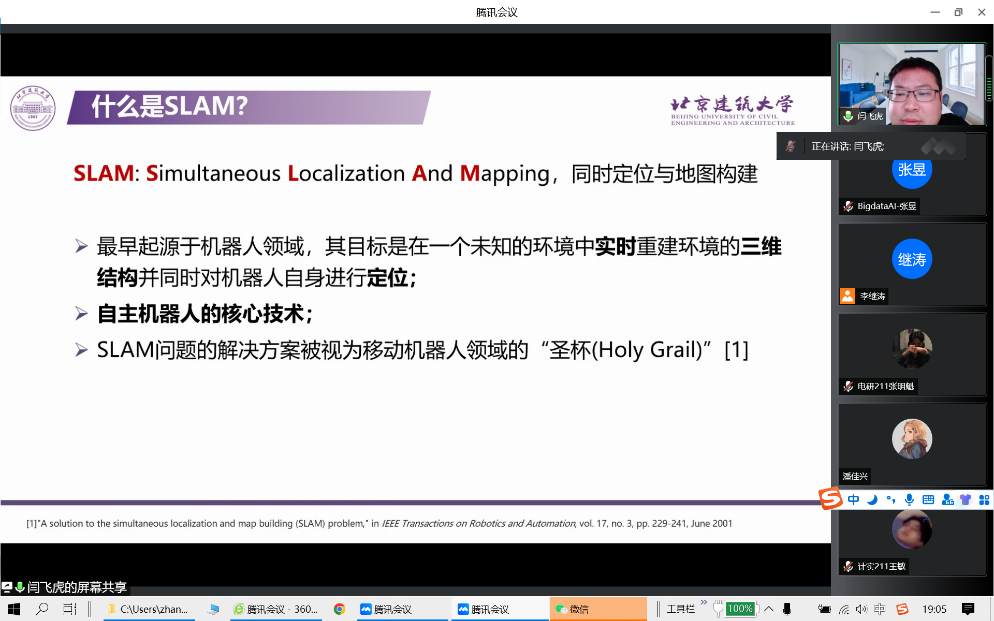Toggle the Sogou punctuation mode icon
This screenshot has height=621, width=994.
click(890, 499)
